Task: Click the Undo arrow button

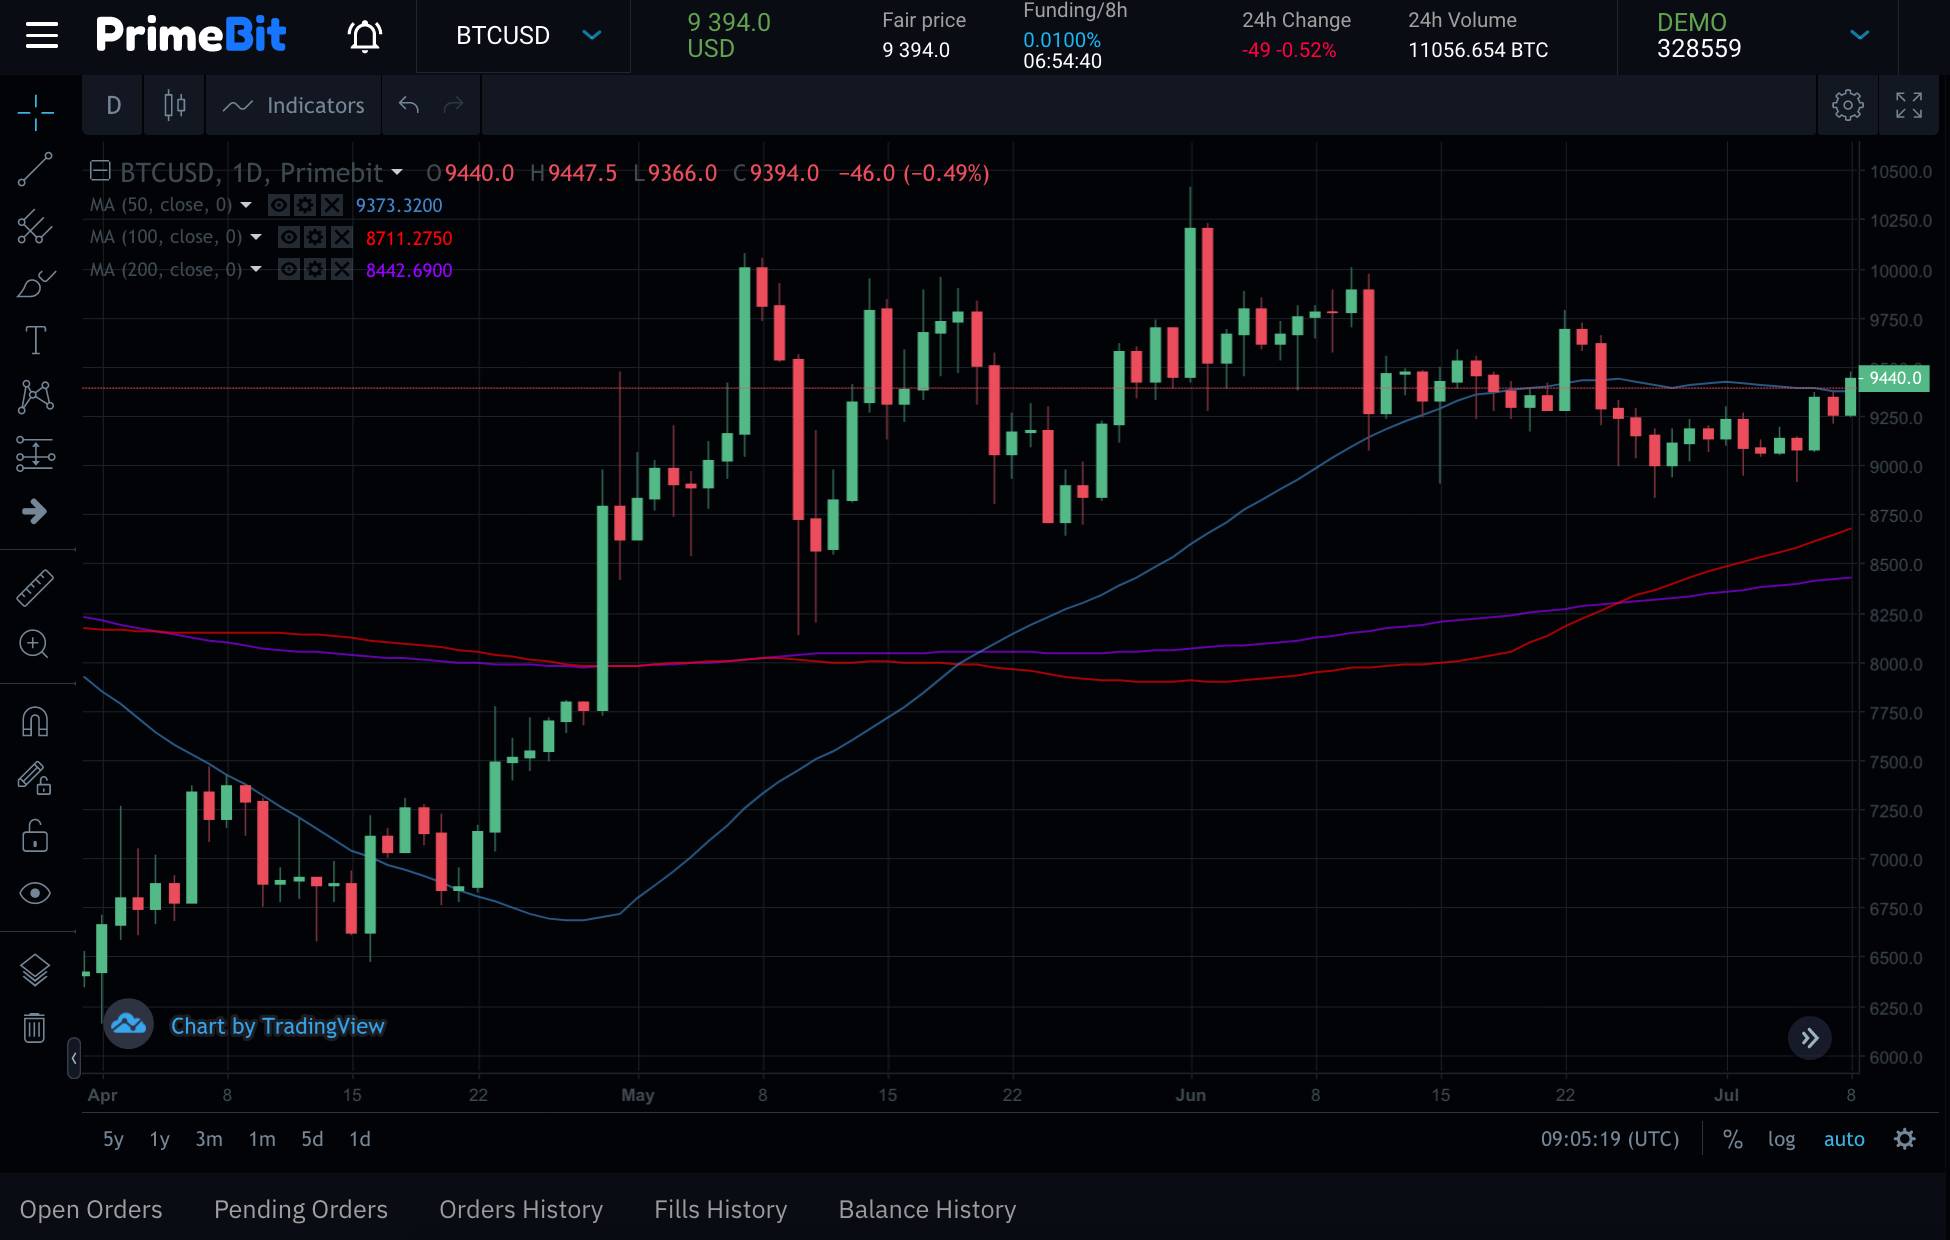Action: pos(408,105)
